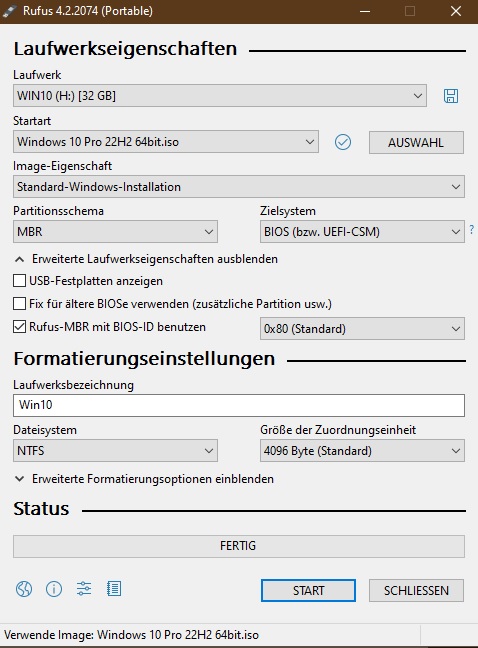Open the Größe der Zuordnungseinheit dropdown
This screenshot has width=478, height=648.
point(362,450)
